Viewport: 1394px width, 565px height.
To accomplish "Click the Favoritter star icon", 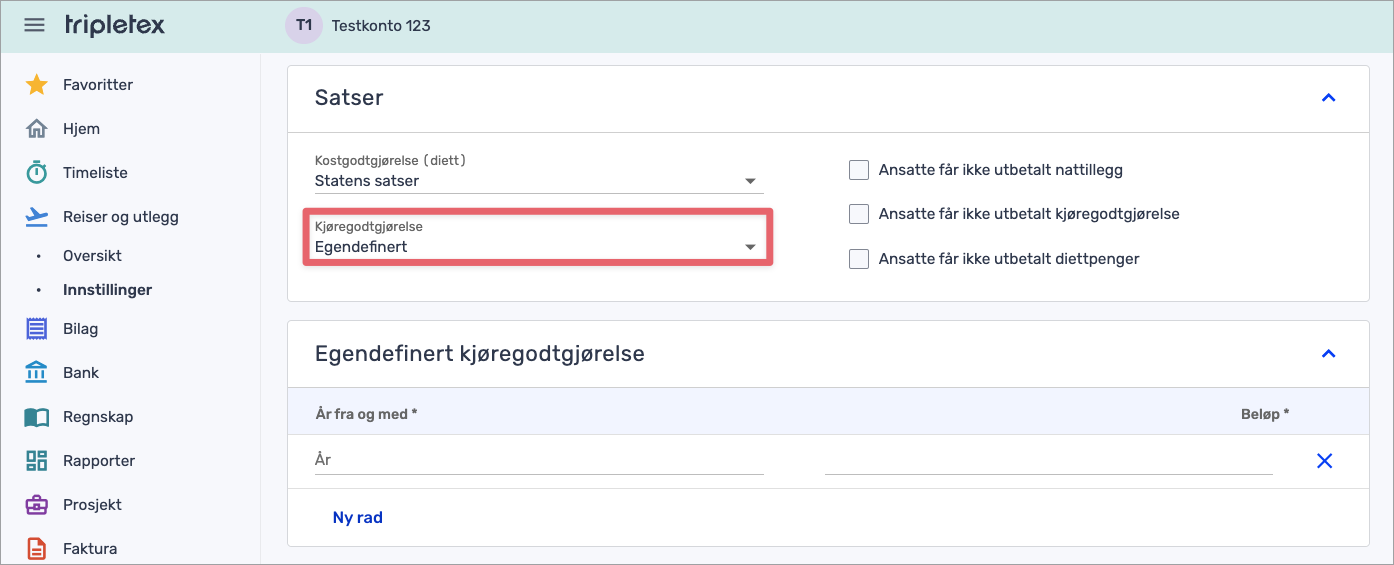I will 37,85.
